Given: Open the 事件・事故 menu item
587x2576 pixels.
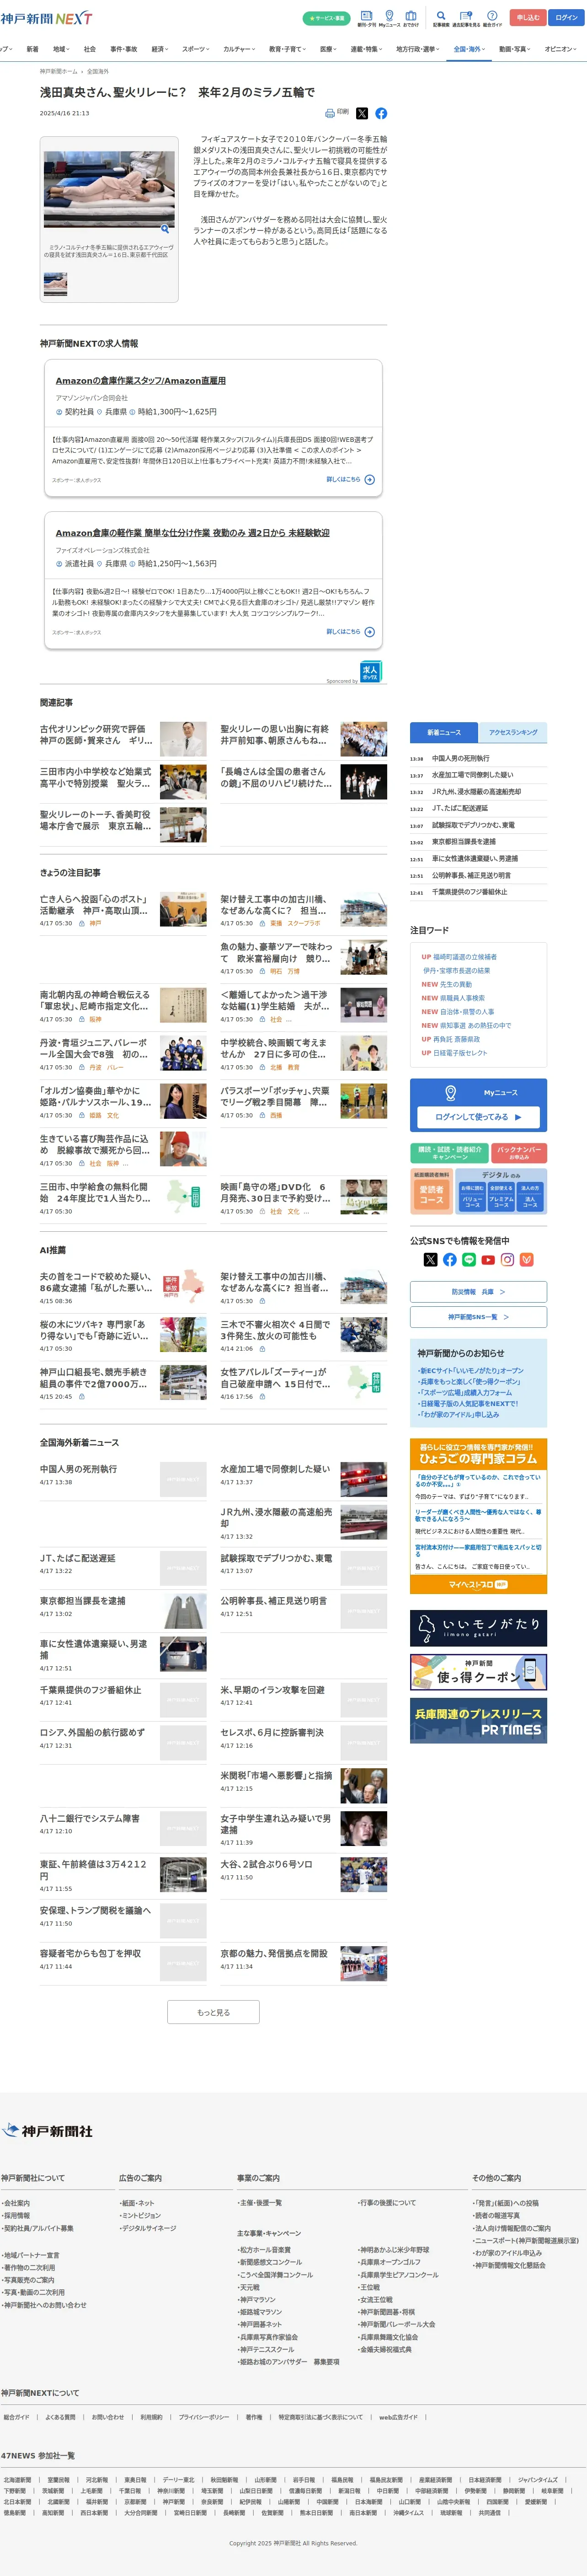Looking at the screenshot, I should (124, 49).
